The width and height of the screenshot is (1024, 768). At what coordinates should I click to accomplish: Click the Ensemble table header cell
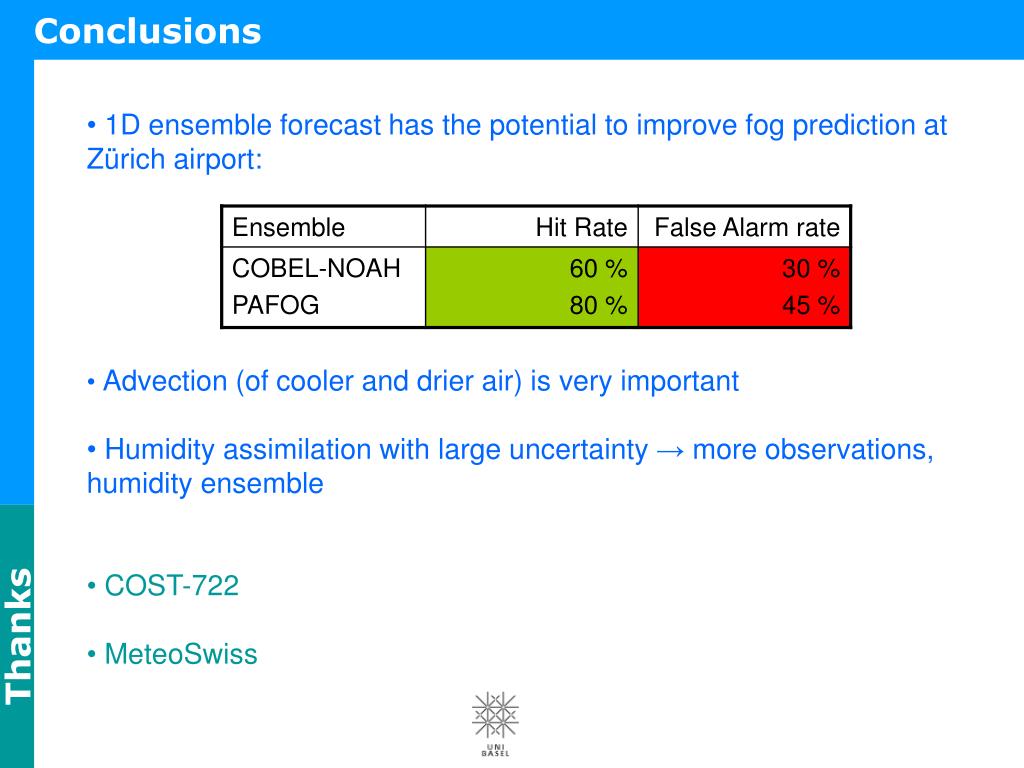coord(288,227)
